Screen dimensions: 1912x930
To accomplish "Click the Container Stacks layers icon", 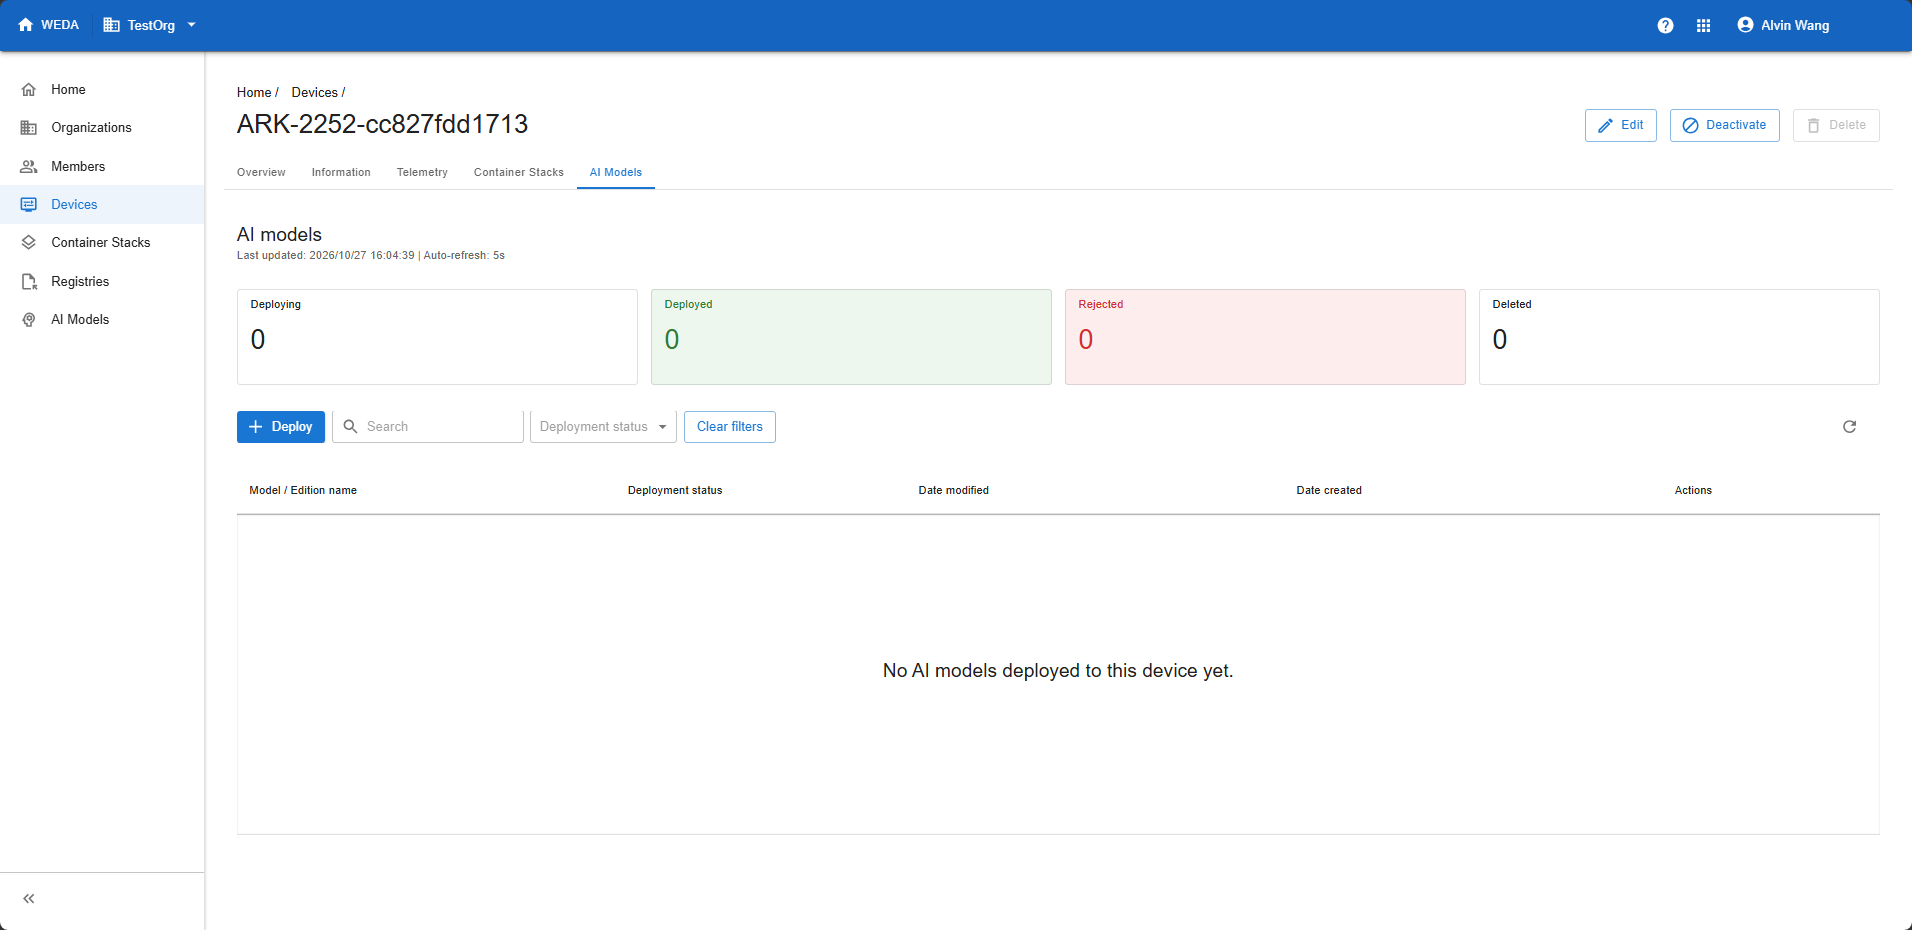I will [x=29, y=242].
